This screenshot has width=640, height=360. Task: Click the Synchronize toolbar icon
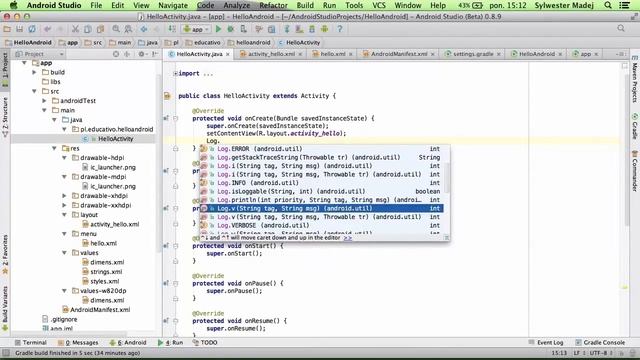[32, 29]
